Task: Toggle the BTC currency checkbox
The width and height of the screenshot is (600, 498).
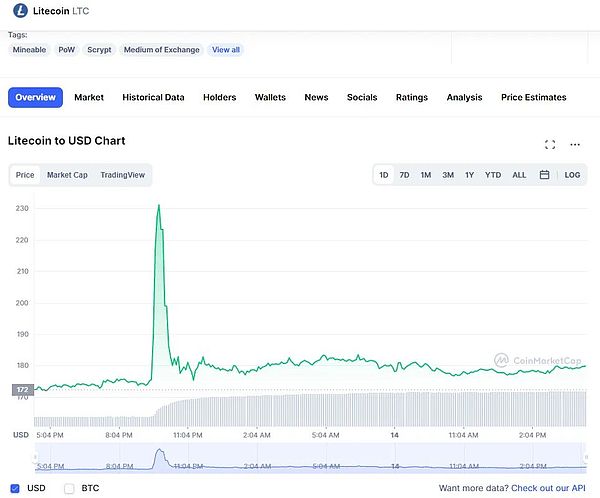Action: [69, 488]
